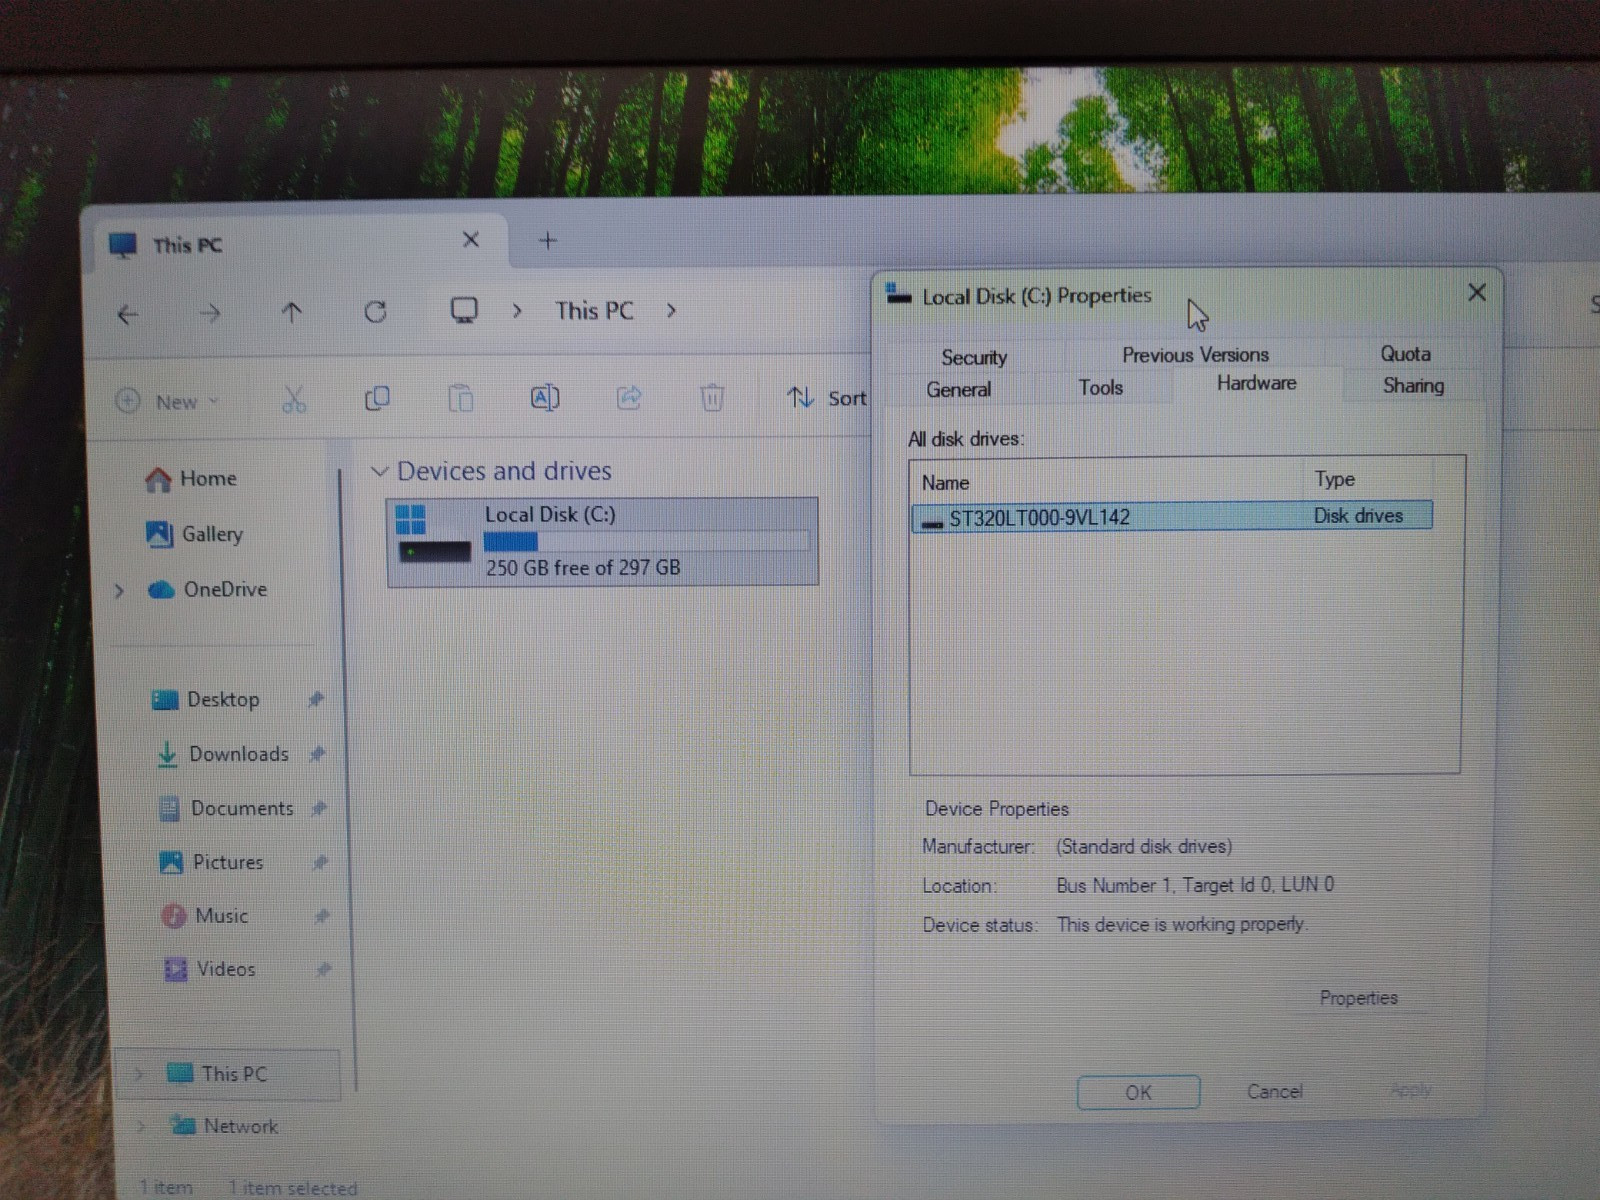Click the greyed Apply button
The height and width of the screenshot is (1200, 1600).
point(1410,1090)
